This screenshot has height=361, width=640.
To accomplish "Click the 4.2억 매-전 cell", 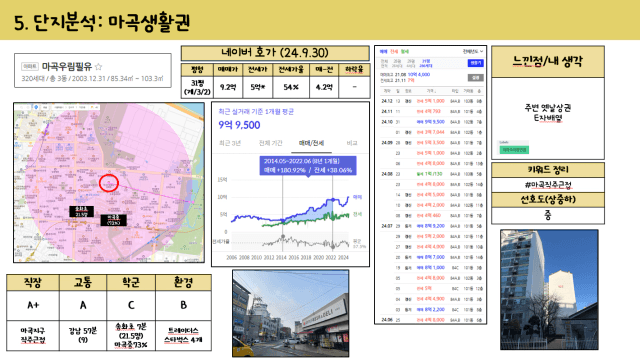I will coord(324,87).
